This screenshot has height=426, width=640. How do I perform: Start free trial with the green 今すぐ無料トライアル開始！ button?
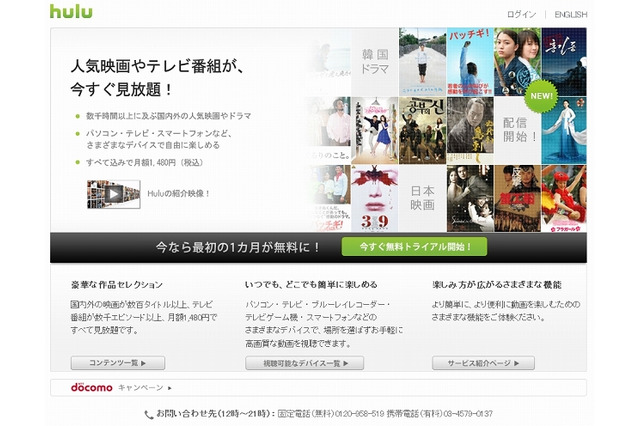(414, 247)
